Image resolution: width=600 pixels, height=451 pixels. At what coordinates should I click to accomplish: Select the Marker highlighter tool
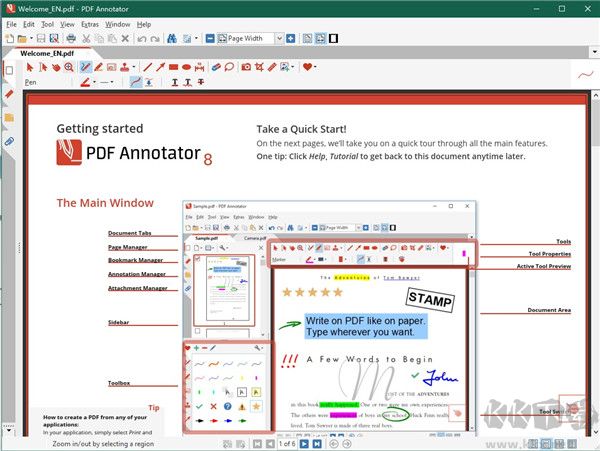99,67
